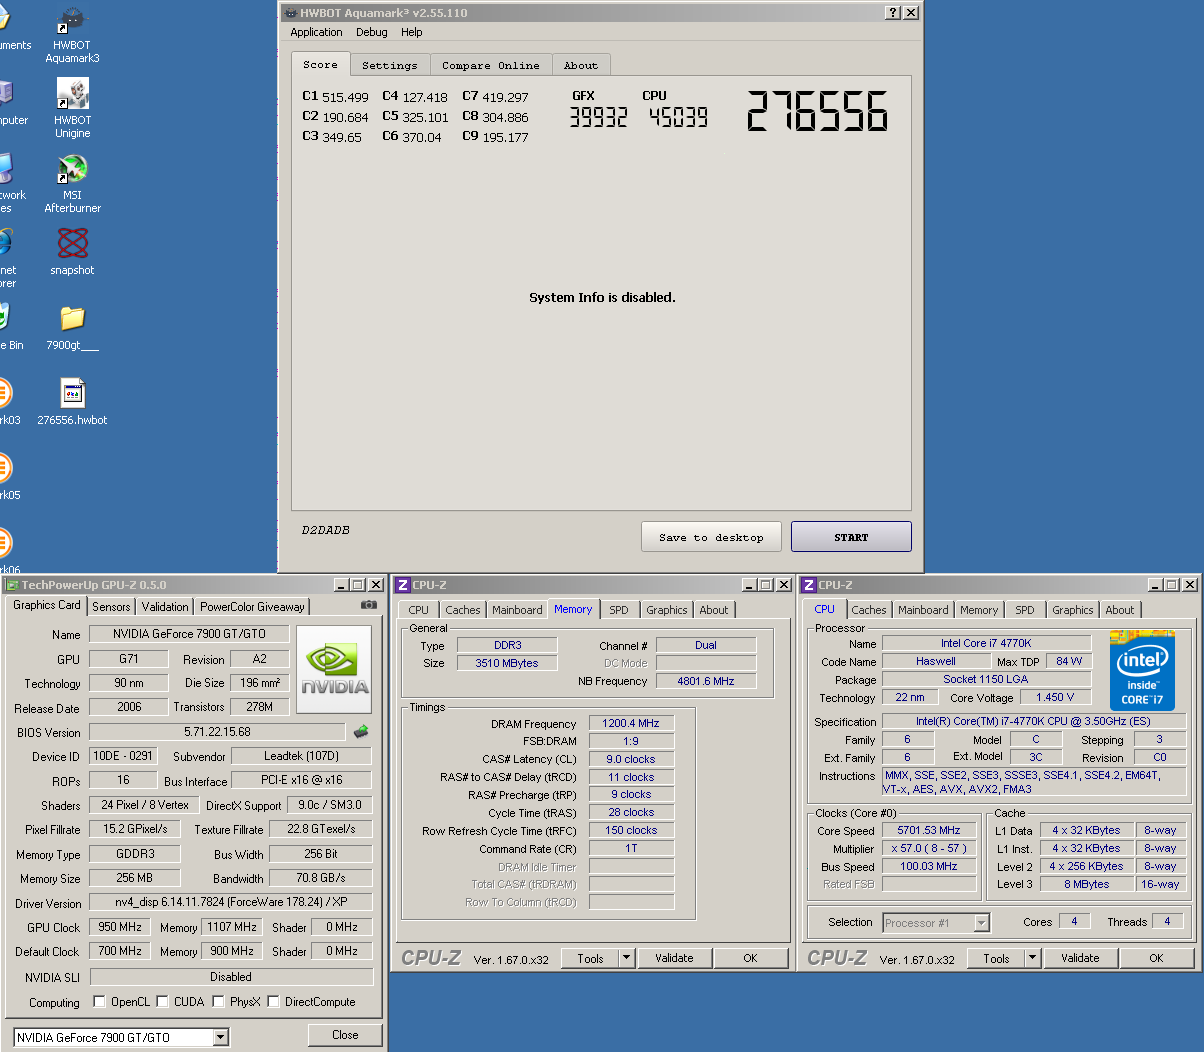Click Tools button in Intel CPU-Z window
Viewport: 1204px width, 1052px height.
pos(996,958)
